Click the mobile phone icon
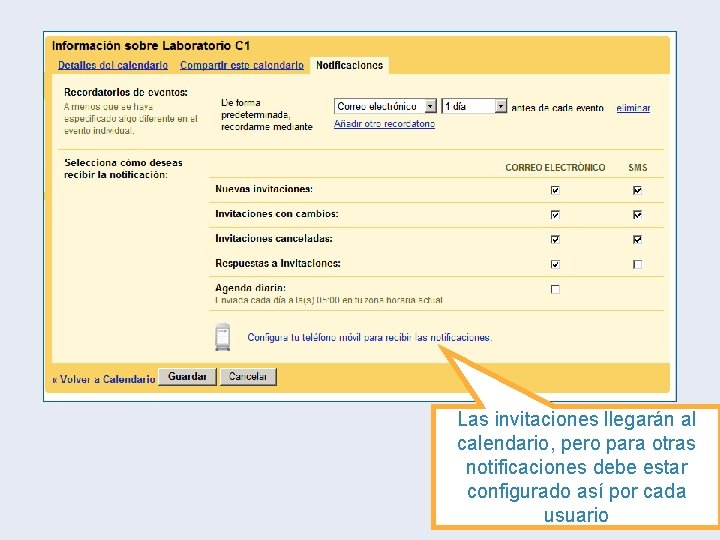Screen dimensions: 720x540 [223, 338]
